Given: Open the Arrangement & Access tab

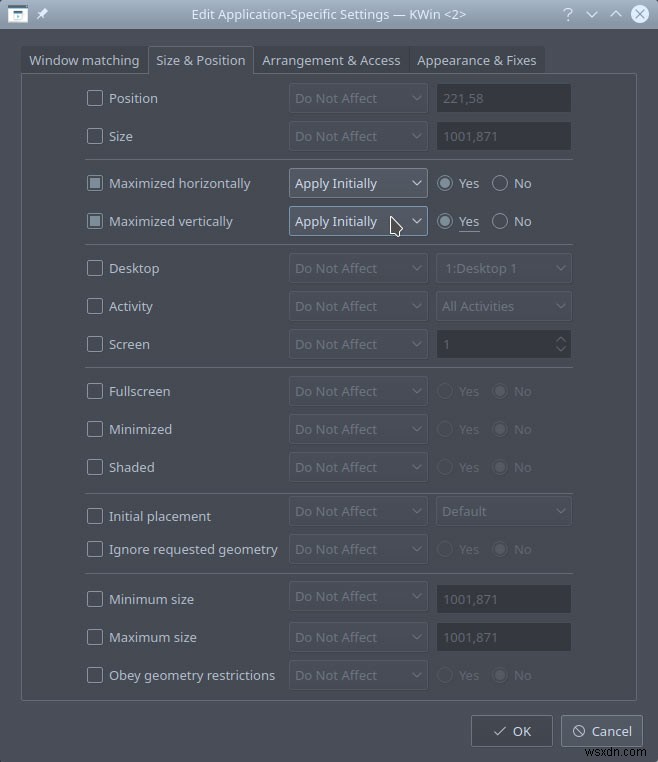Looking at the screenshot, I should [331, 60].
